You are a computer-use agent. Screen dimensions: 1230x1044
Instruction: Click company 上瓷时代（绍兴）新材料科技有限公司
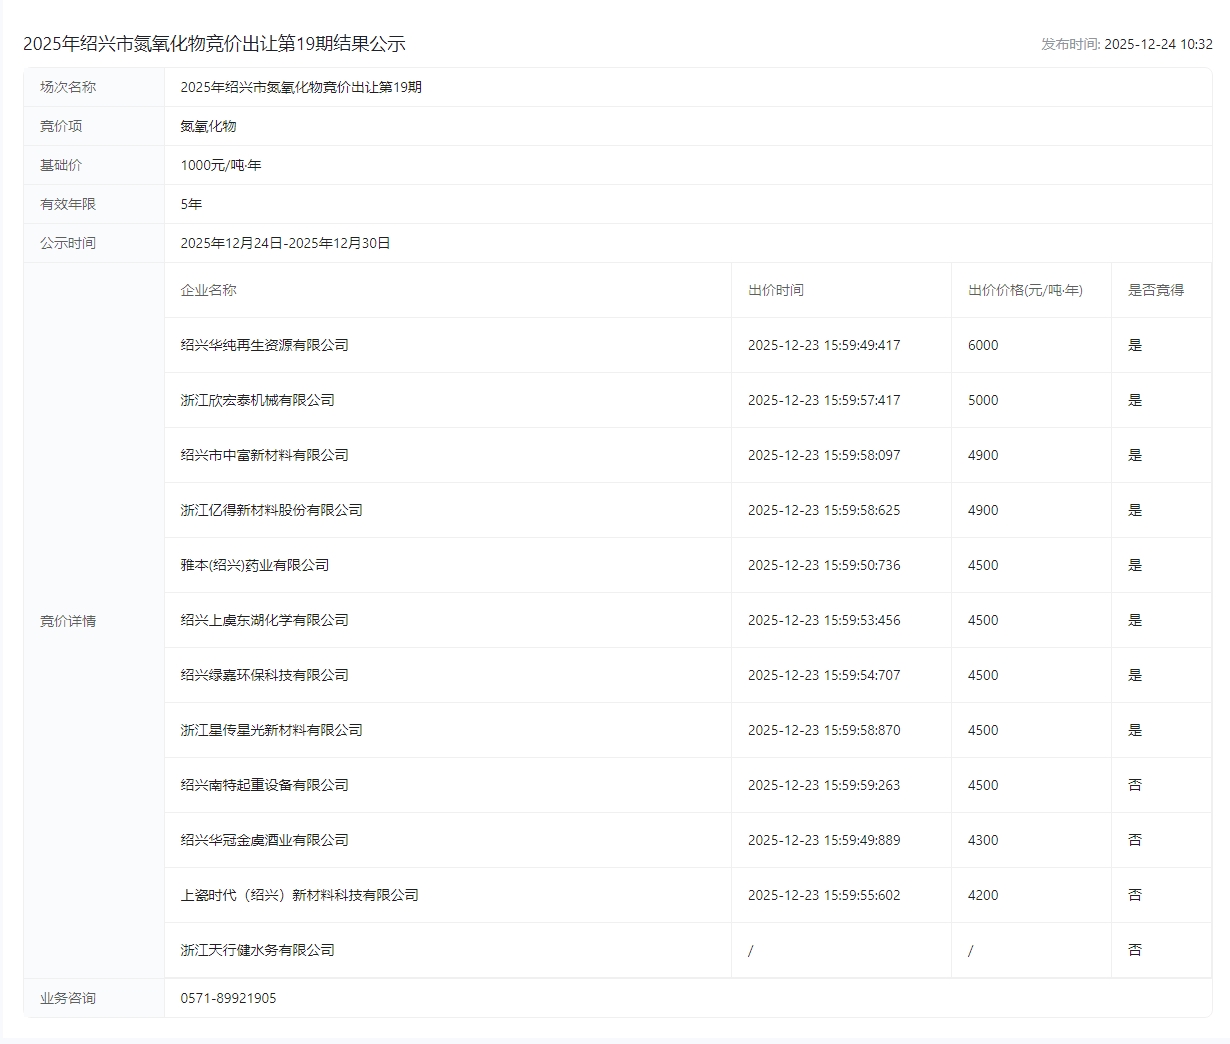[299, 895]
